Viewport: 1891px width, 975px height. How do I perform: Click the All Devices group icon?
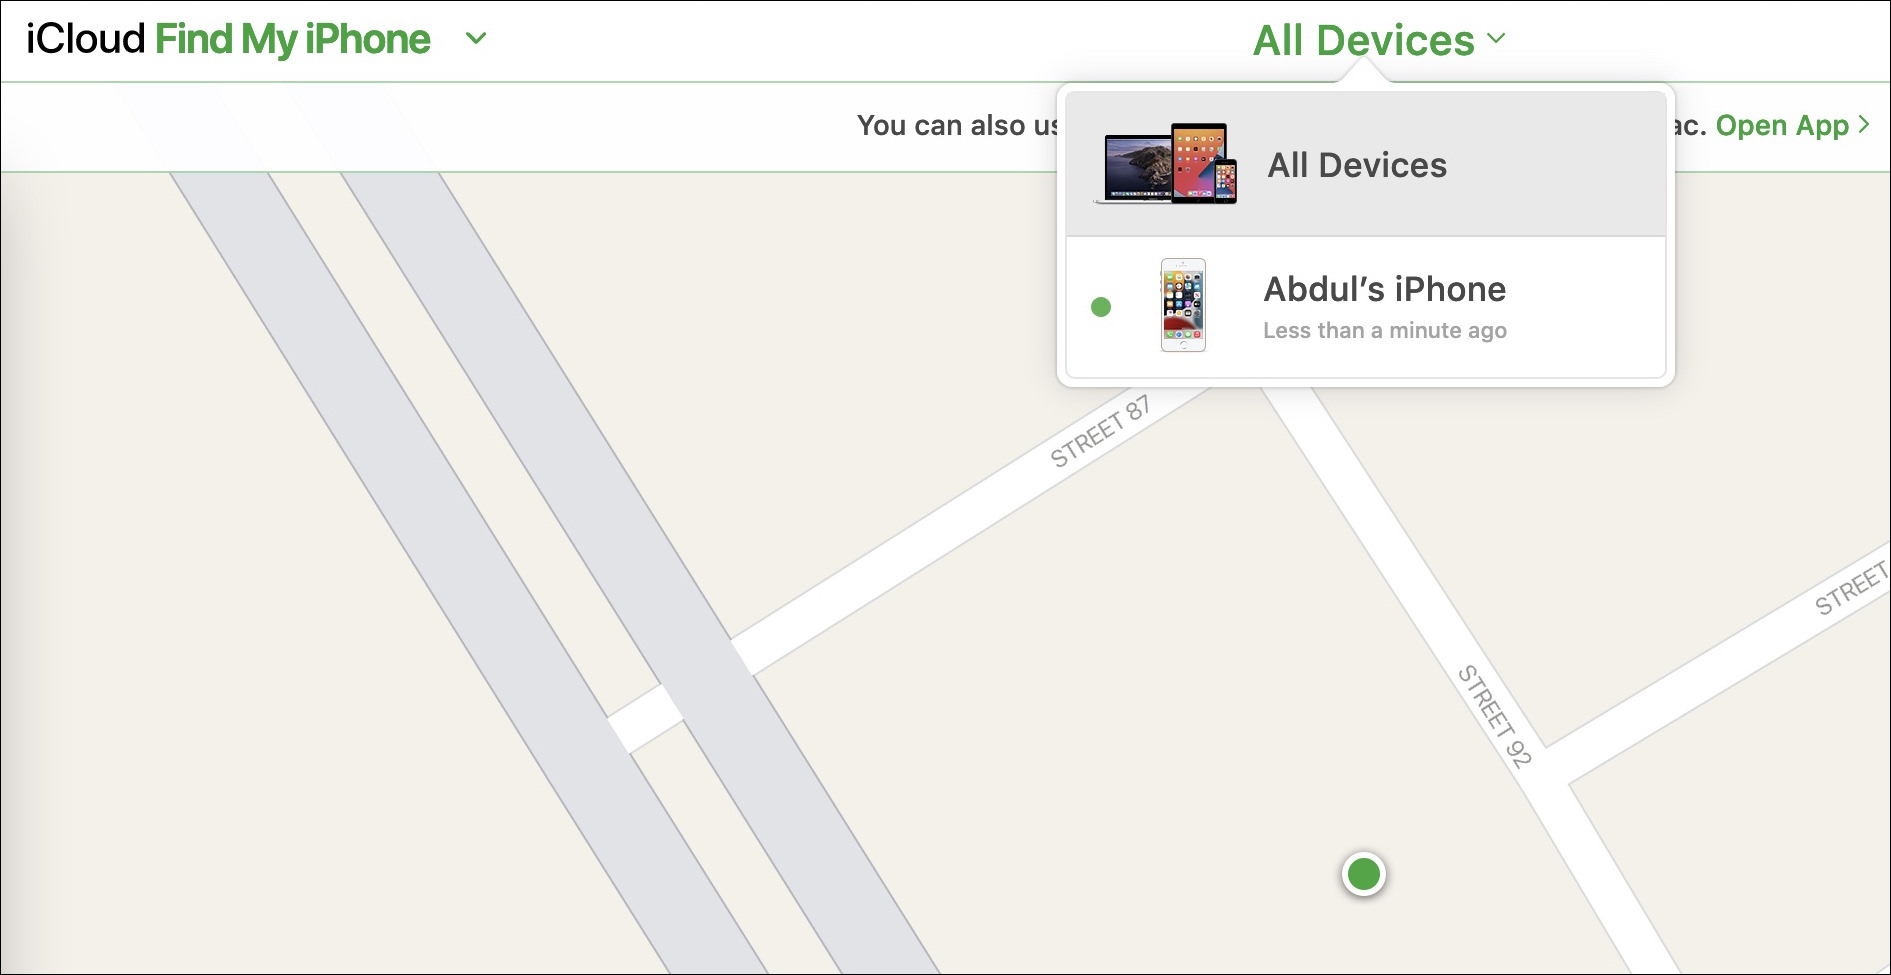1166,164
